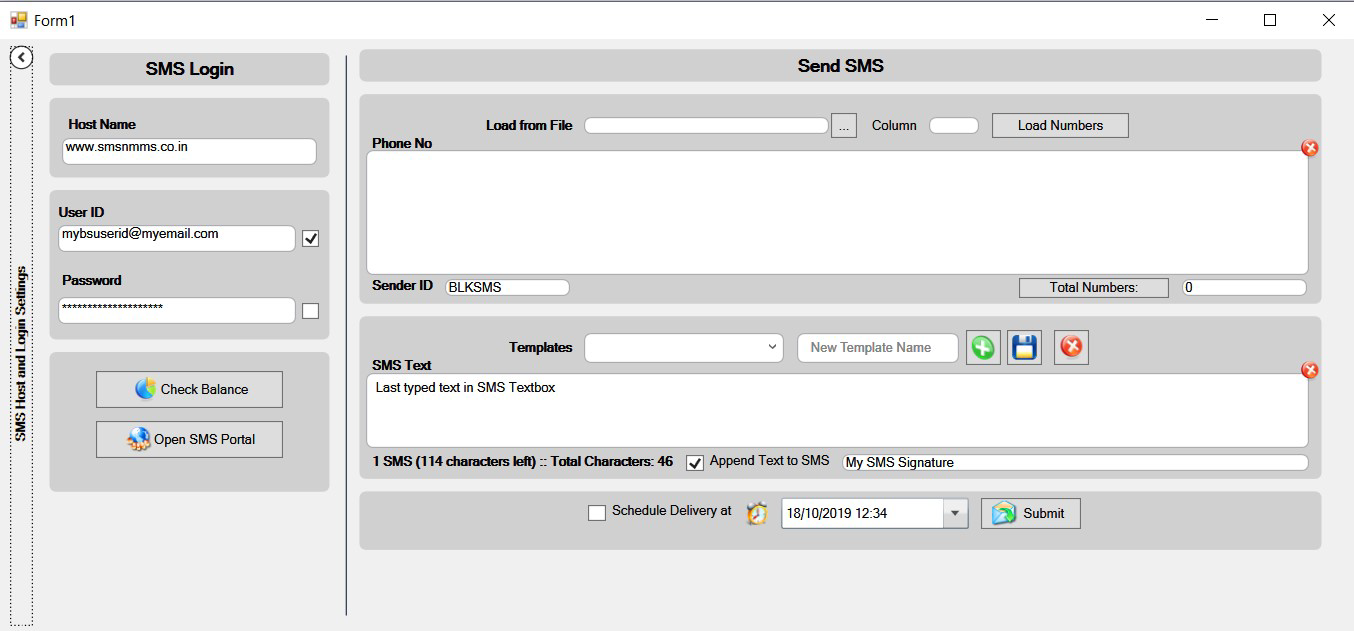This screenshot has height=631, width=1354.
Task: Open the Templates dropdown
Action: 683,347
